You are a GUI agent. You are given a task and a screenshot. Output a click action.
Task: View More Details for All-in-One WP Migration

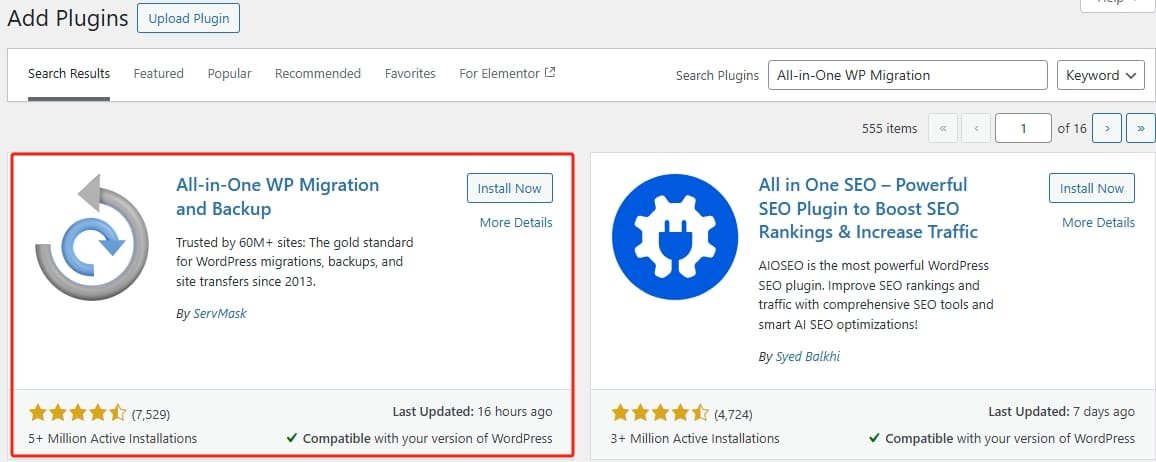(x=516, y=223)
